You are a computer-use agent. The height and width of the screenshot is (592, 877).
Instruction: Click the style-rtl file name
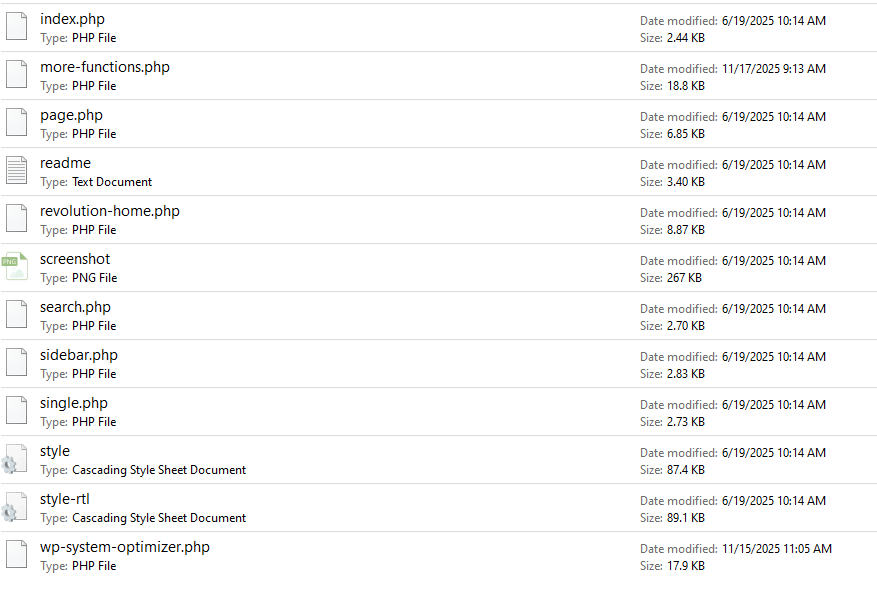65,499
